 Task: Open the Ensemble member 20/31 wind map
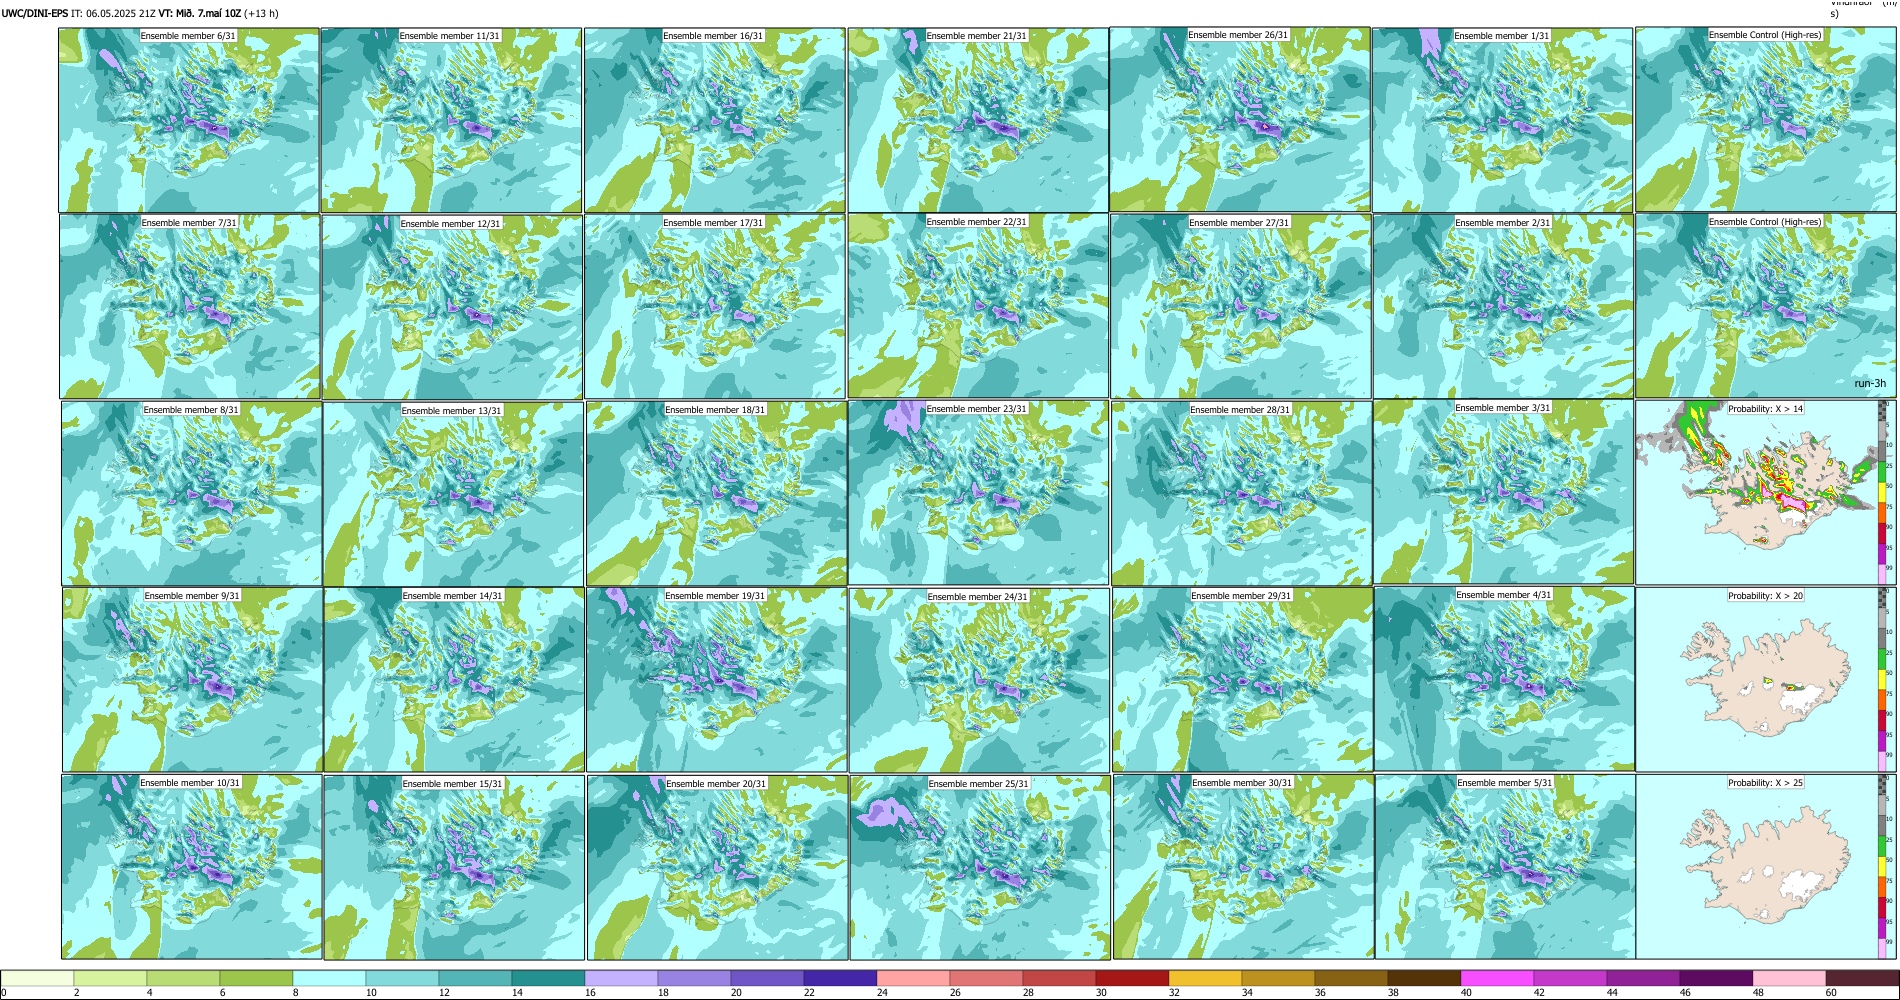717,867
